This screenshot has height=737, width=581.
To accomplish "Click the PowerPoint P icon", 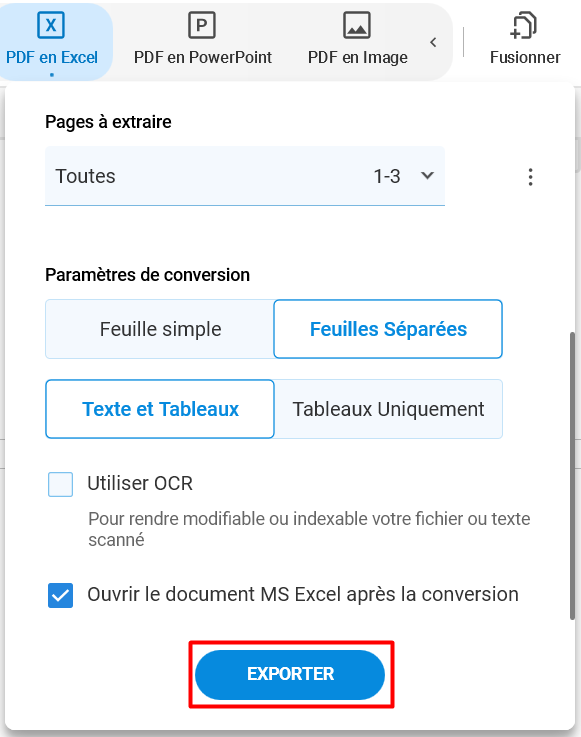I will [x=202, y=25].
